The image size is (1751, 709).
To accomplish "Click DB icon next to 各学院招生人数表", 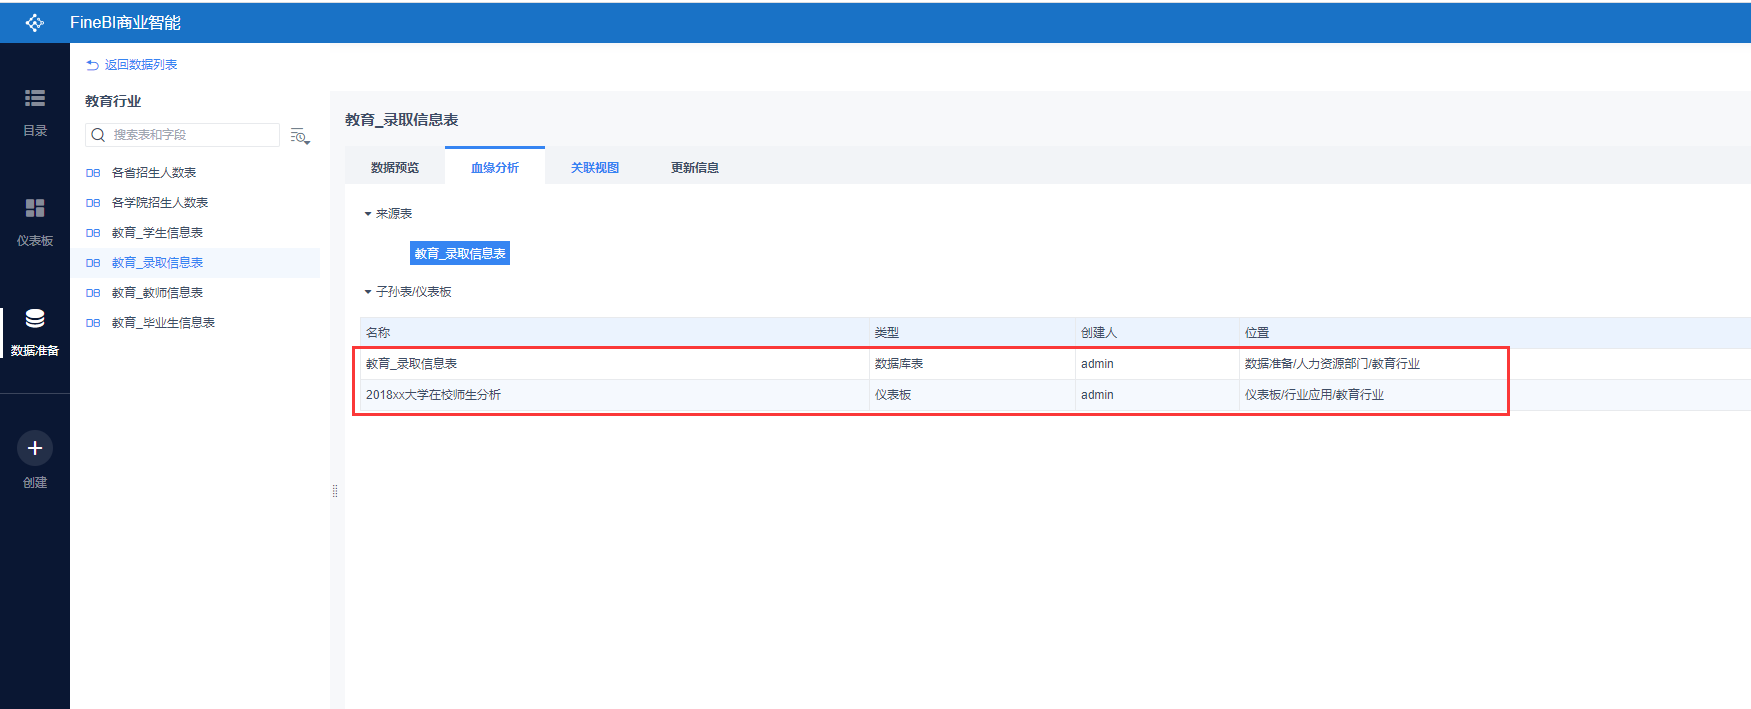I will click(93, 203).
